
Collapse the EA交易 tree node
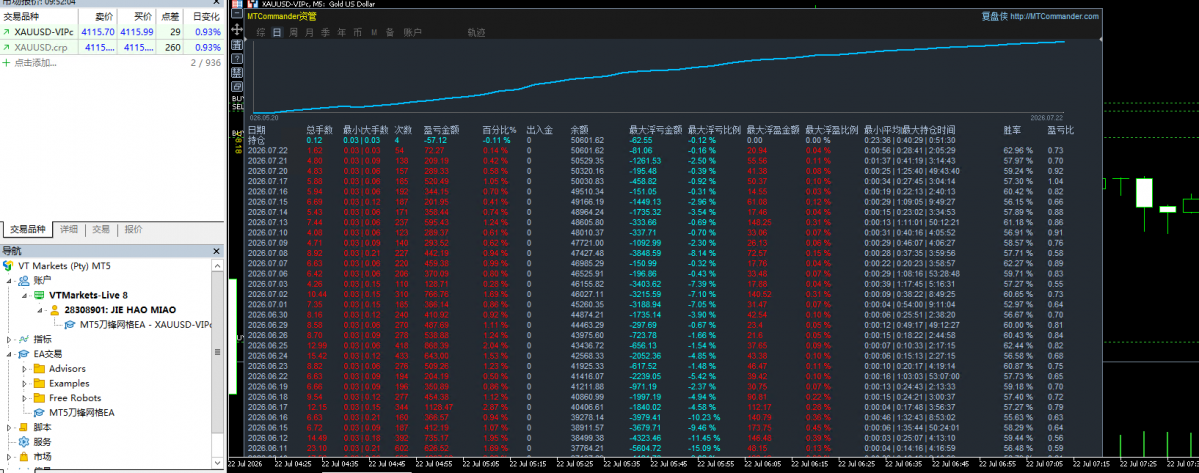10,355
